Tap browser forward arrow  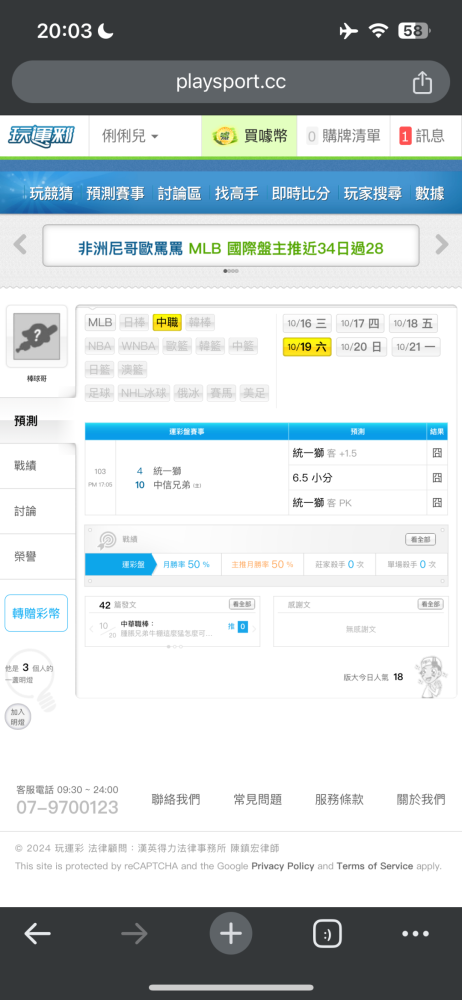coord(134,934)
